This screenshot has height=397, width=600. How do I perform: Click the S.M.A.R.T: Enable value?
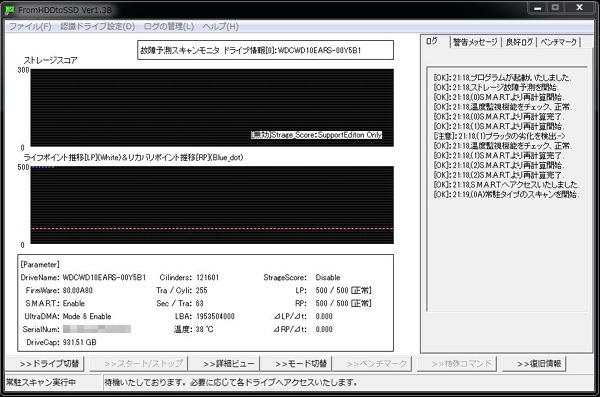(x=73, y=304)
